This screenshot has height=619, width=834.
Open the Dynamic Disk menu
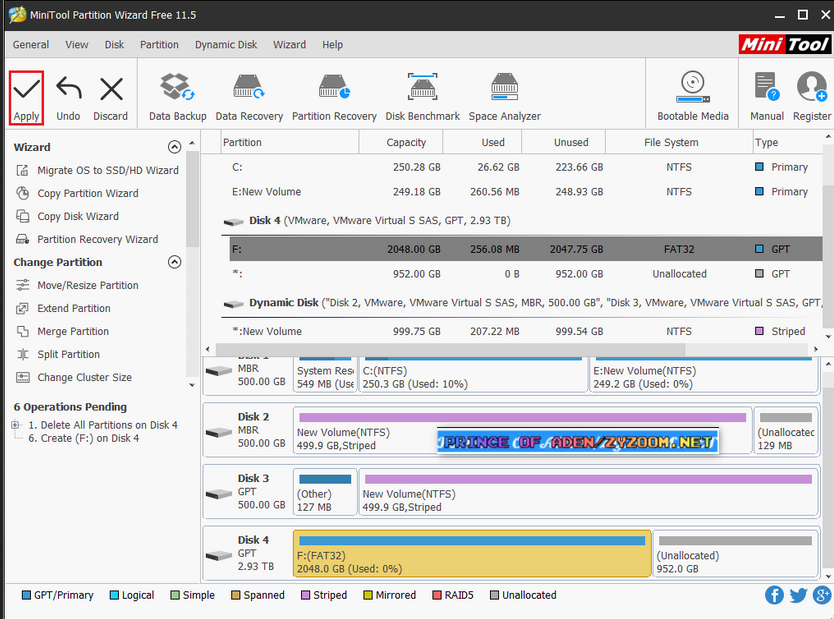[x=226, y=45]
